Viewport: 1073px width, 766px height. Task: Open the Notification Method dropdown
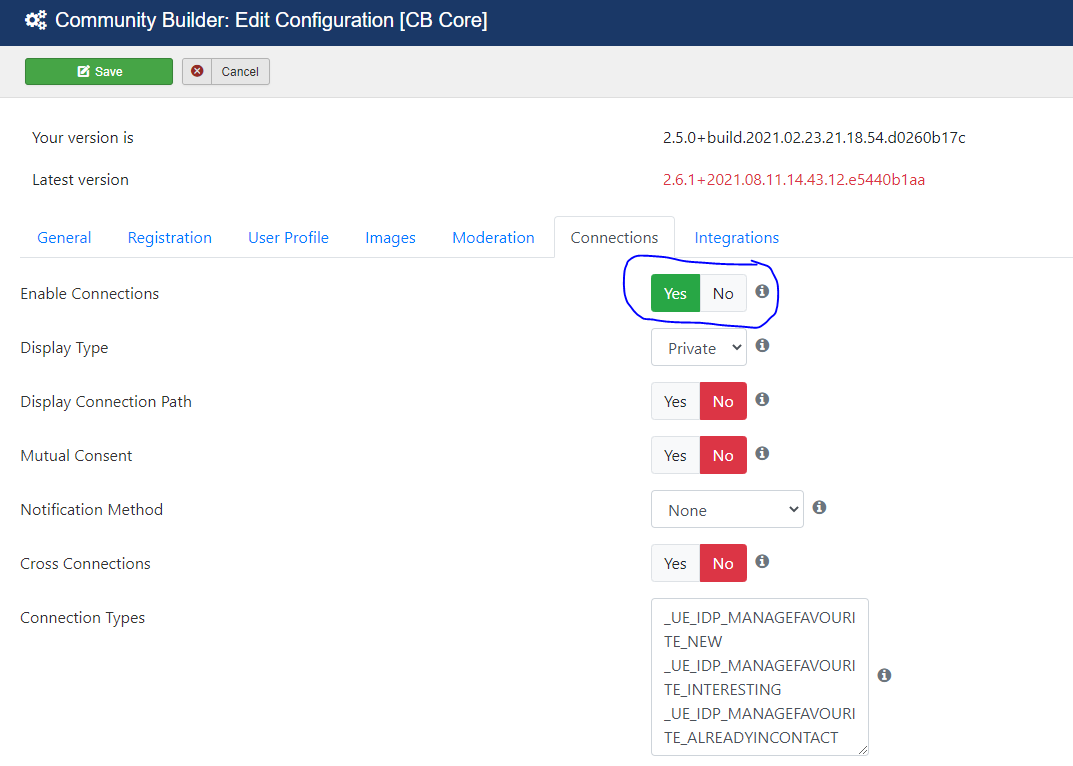727,510
